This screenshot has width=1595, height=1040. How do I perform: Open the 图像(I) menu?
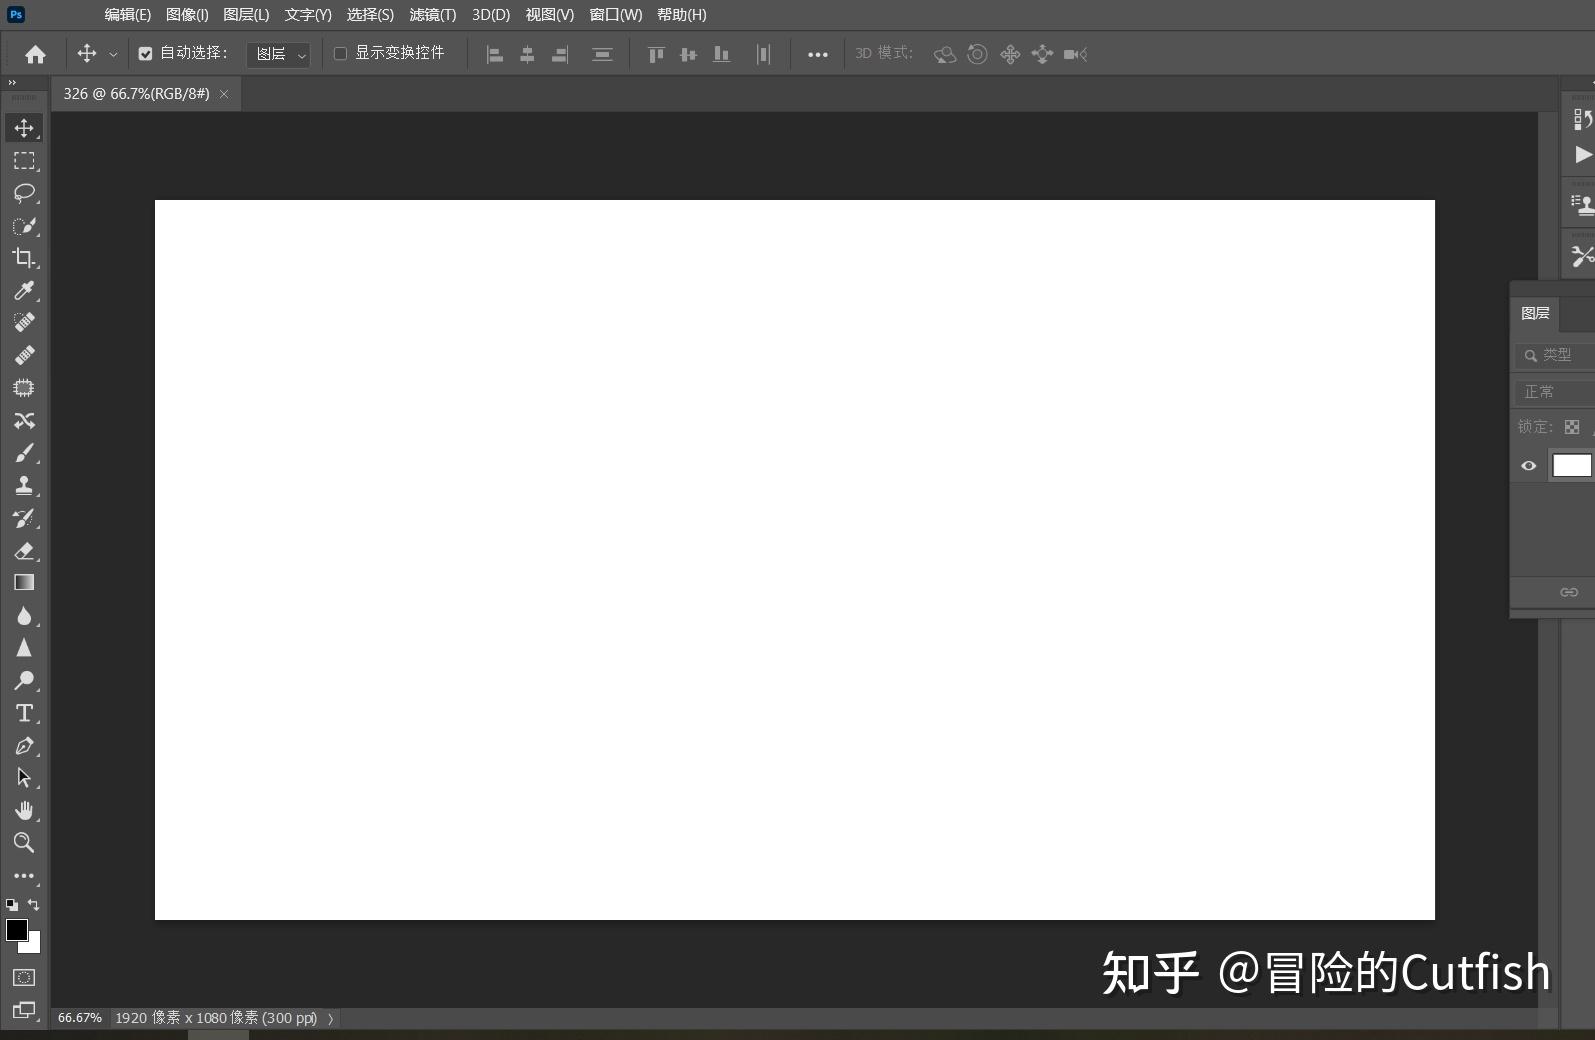(187, 15)
